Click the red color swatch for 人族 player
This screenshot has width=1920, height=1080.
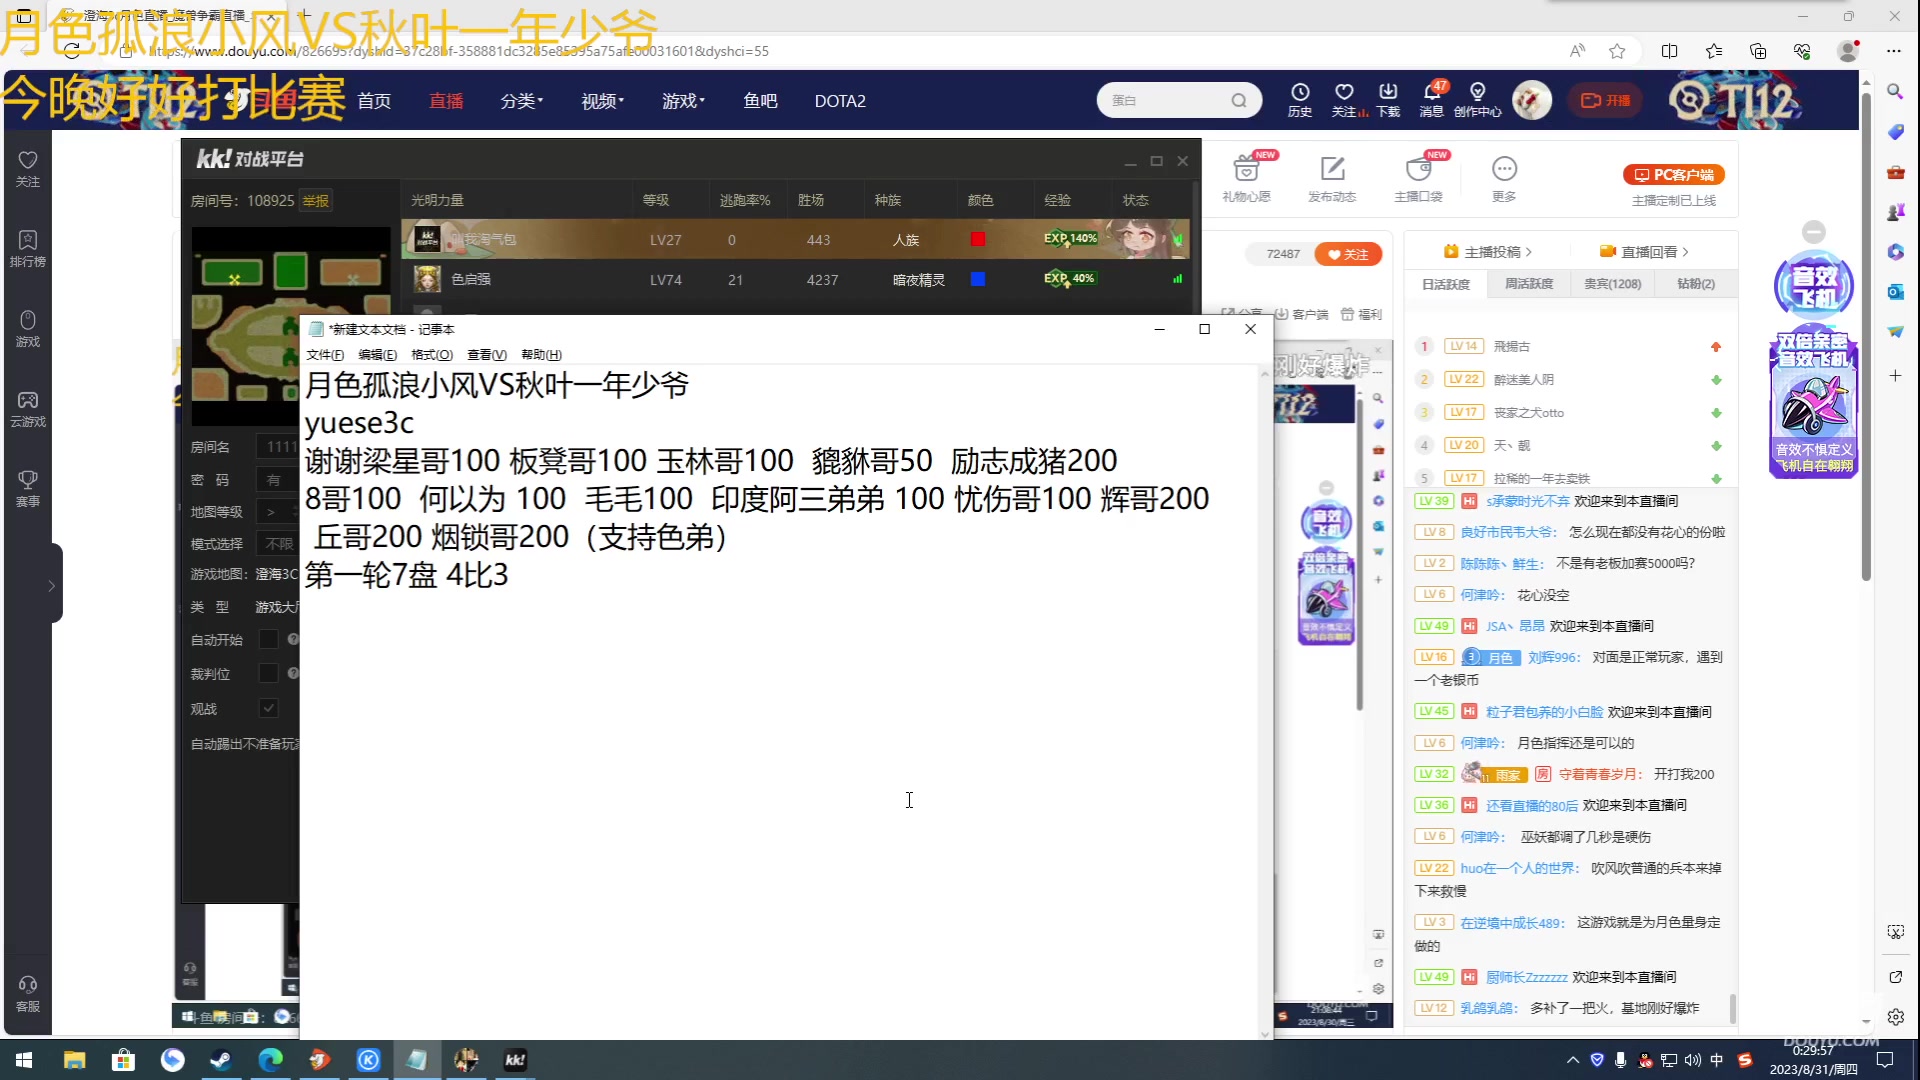pos(978,239)
